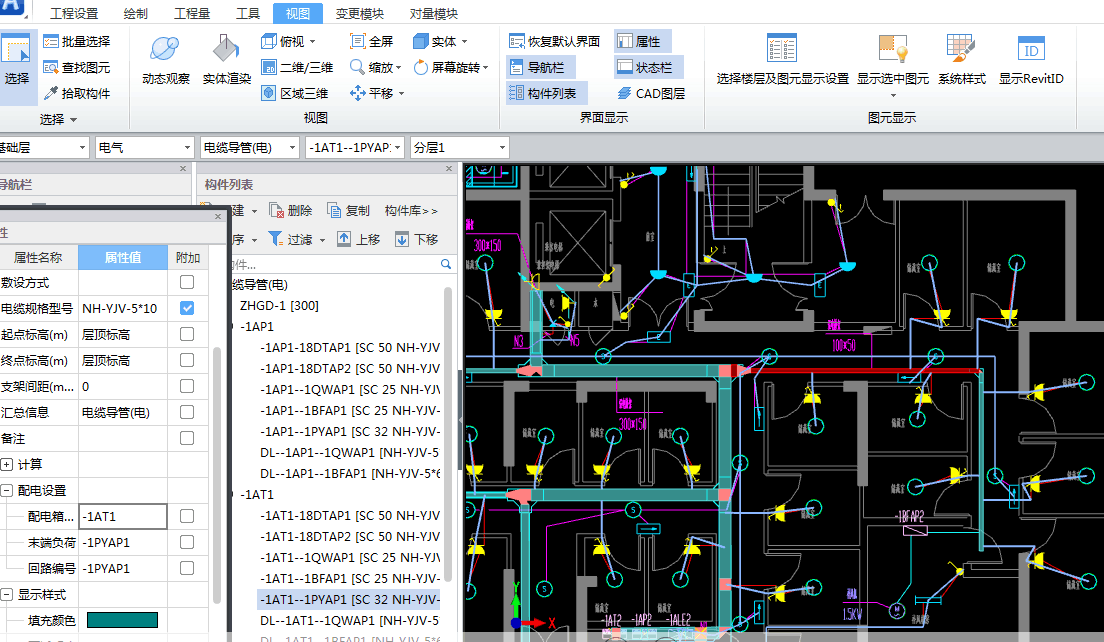The width and height of the screenshot is (1104, 642).
Task: Click the 缩放 zoom icon
Action: click(358, 68)
